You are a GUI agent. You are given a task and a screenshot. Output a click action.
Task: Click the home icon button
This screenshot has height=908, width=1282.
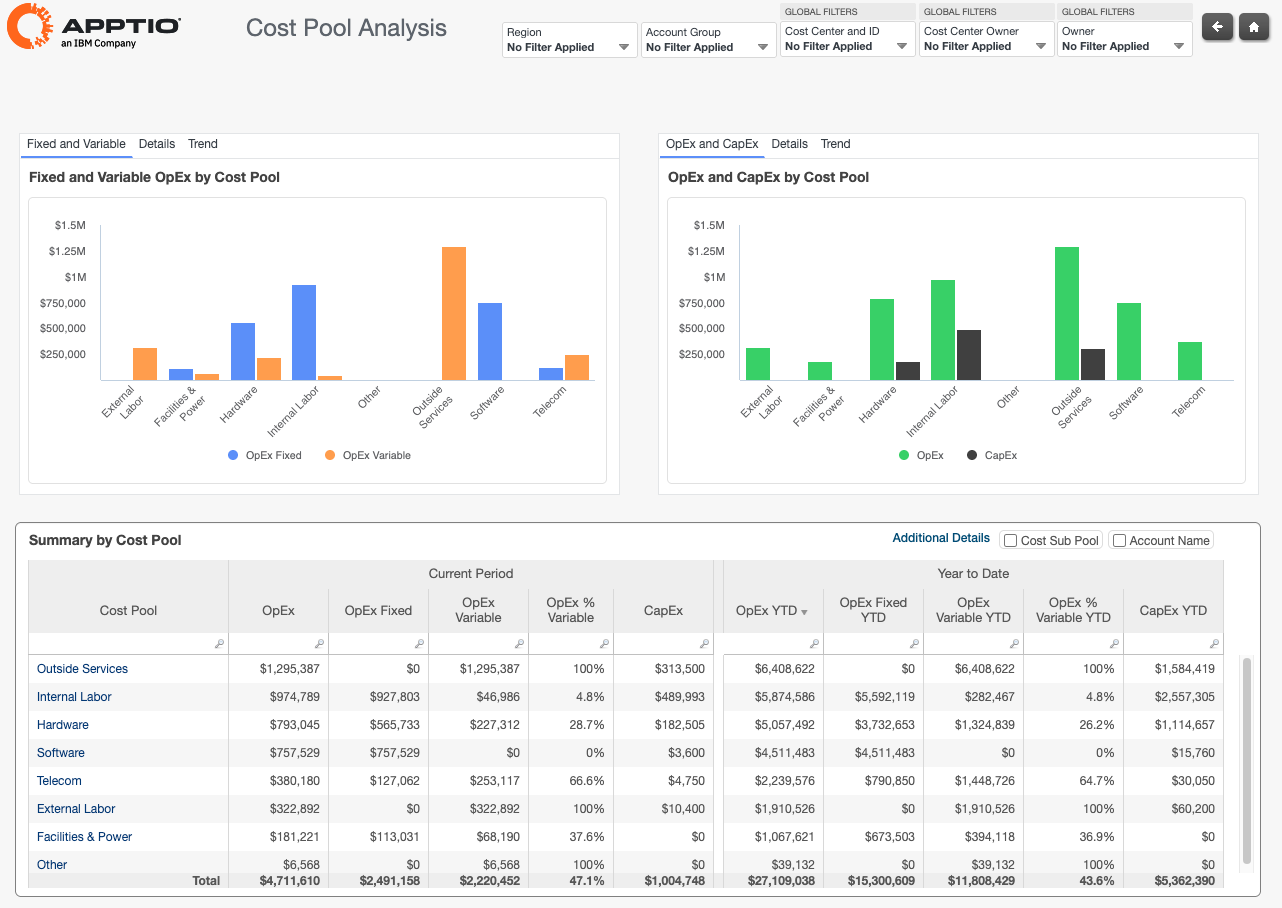click(x=1254, y=27)
